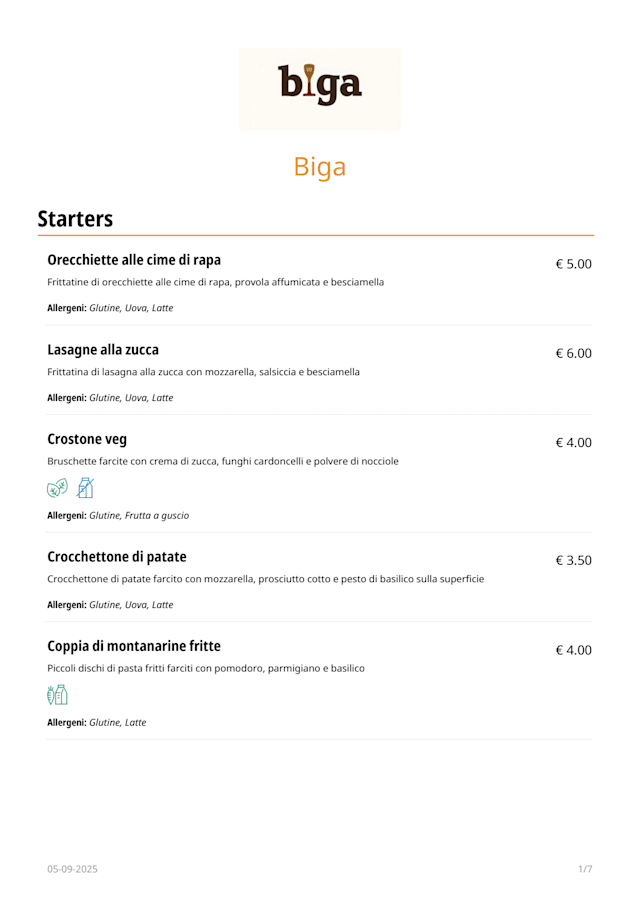Viewport: 640px width, 905px height.
Task: Click the vegan leaf icon under Crostone veg
Action: [57, 489]
